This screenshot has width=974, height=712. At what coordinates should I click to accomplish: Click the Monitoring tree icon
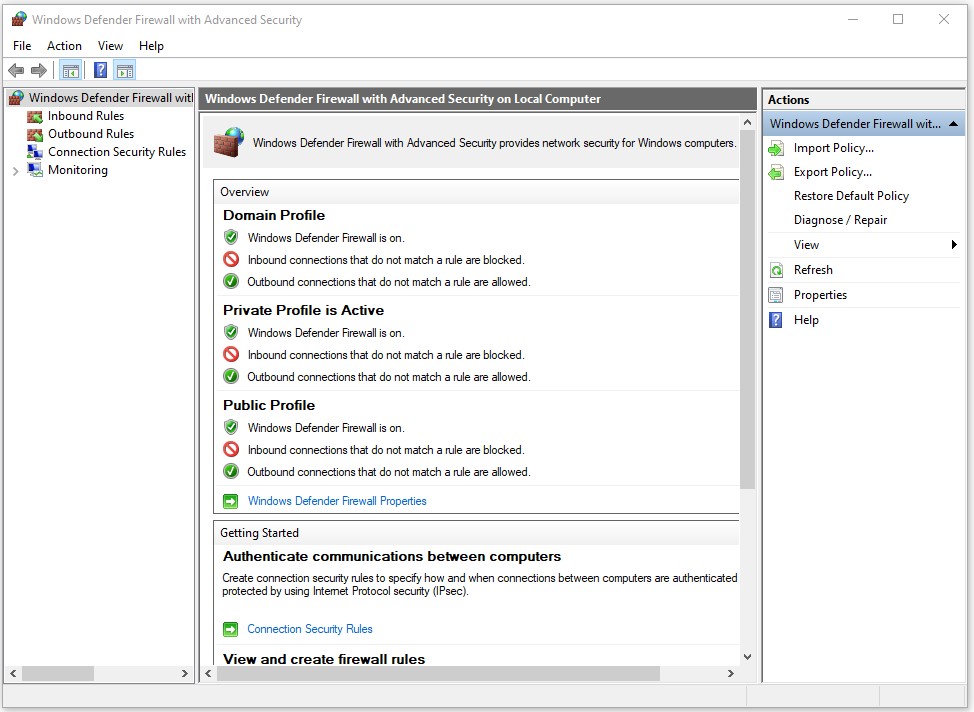point(35,170)
